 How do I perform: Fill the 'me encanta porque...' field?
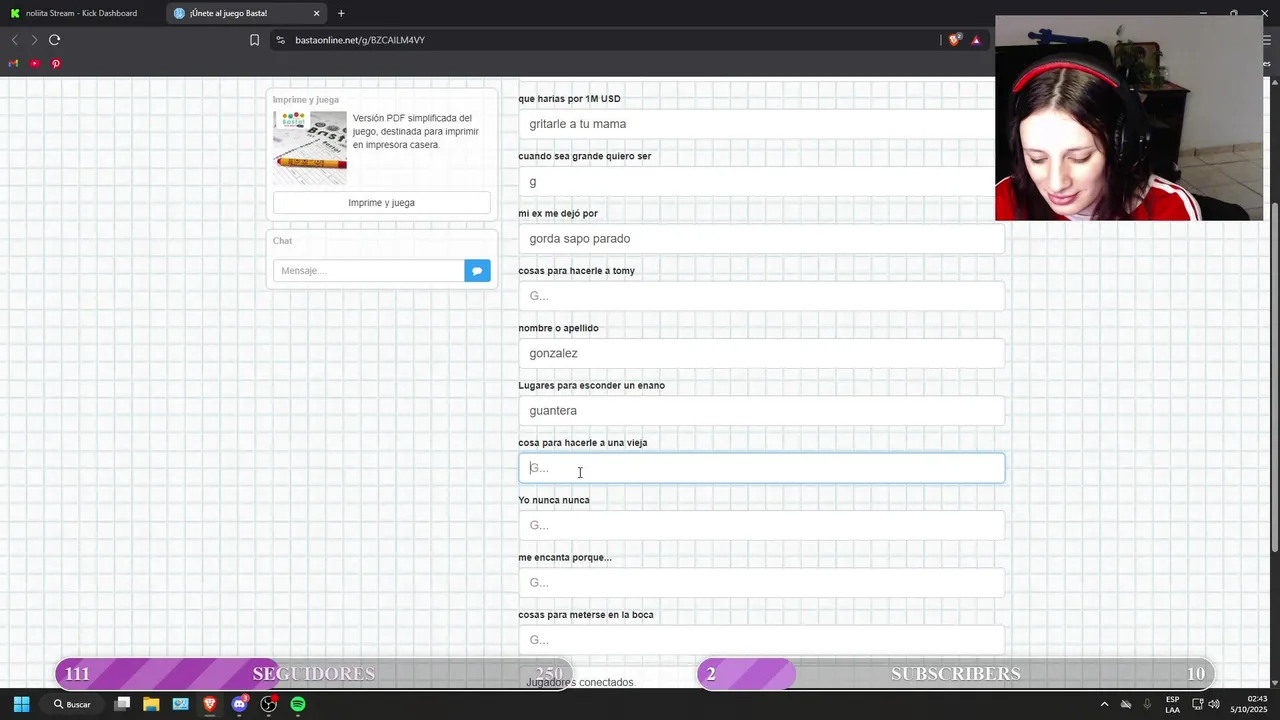761,582
